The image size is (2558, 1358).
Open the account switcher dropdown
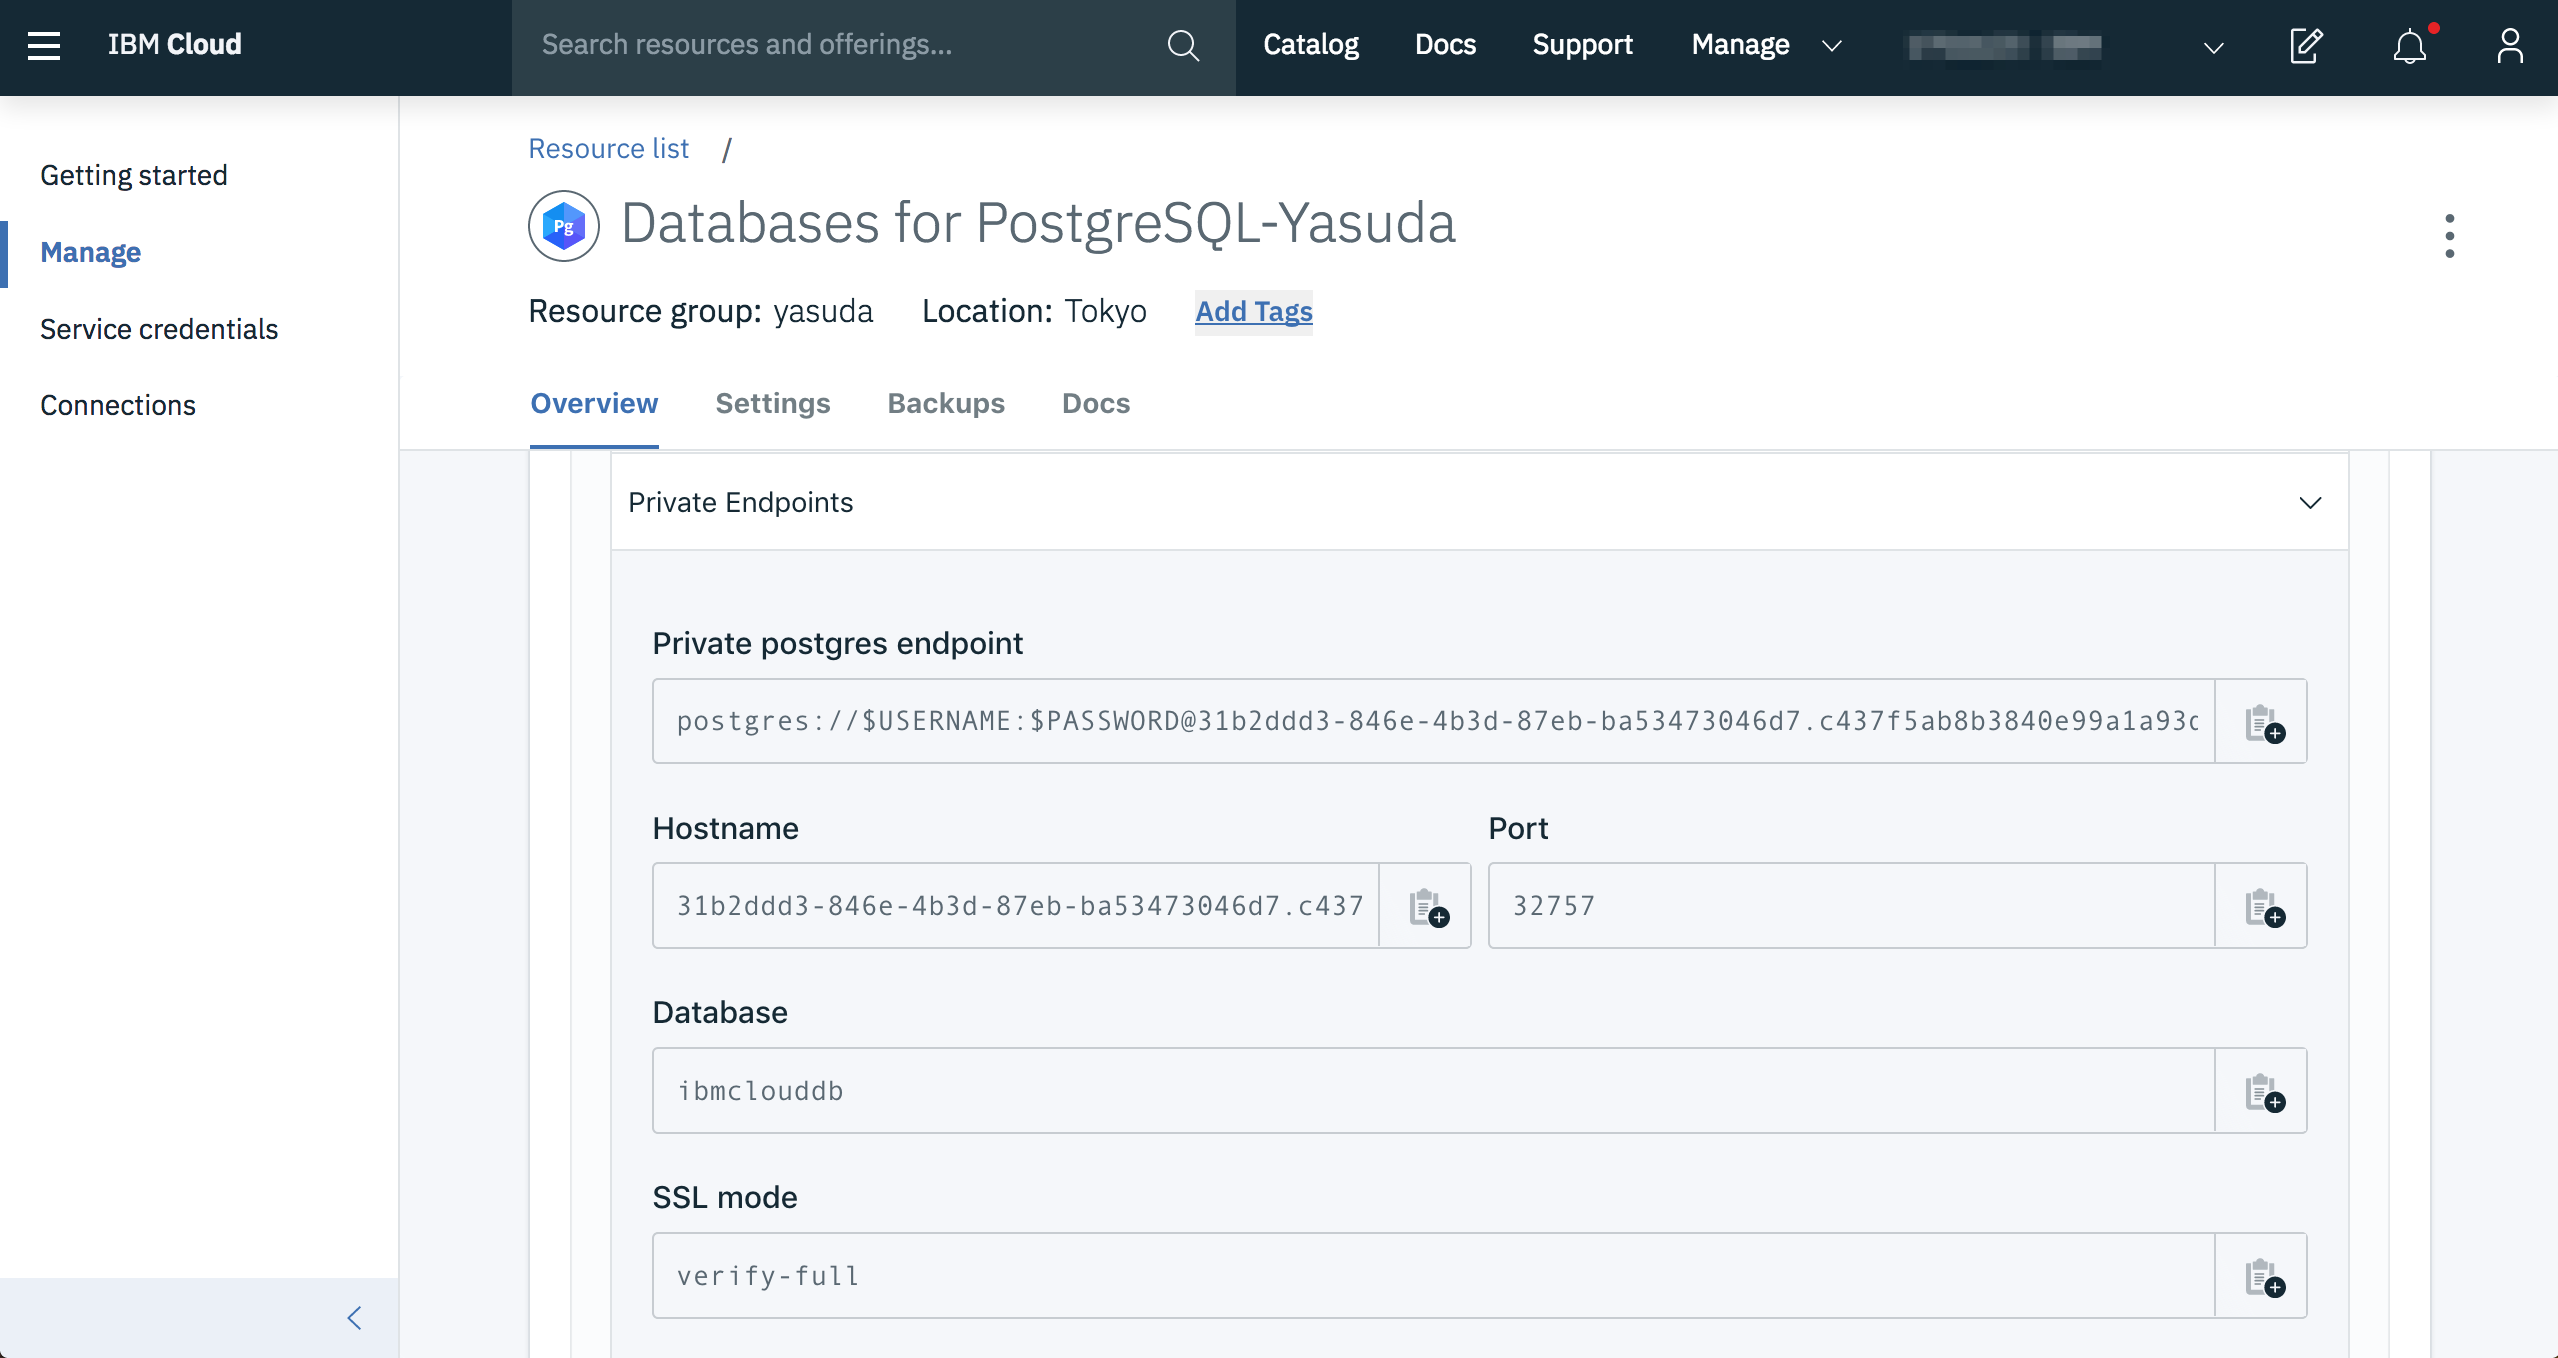click(2213, 47)
